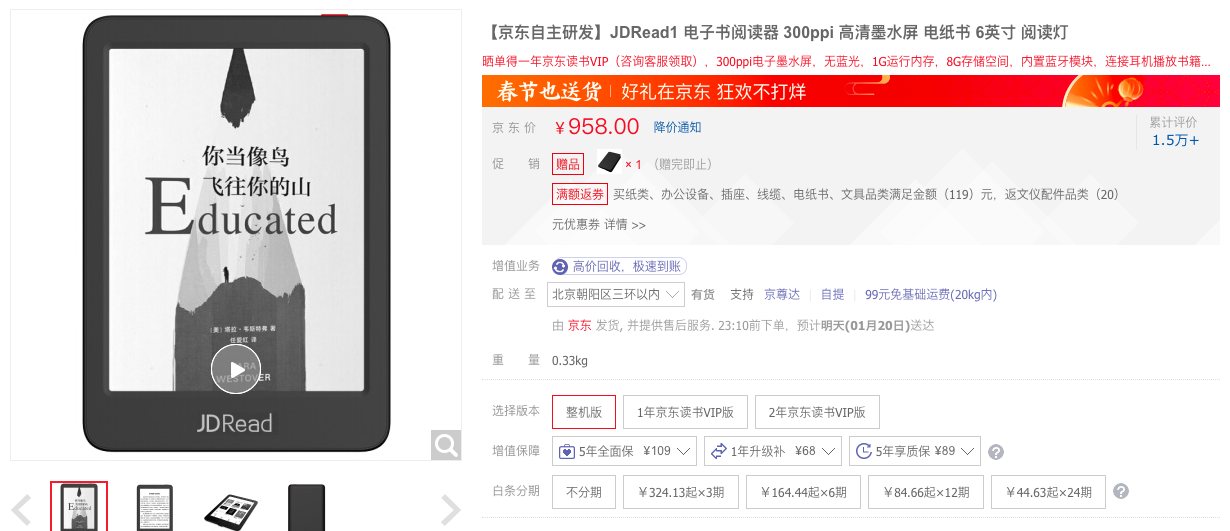Image resolution: width=1230 pixels, height=531 pixels.
Task: Open coupon 详情 >> details link
Action: point(625,225)
